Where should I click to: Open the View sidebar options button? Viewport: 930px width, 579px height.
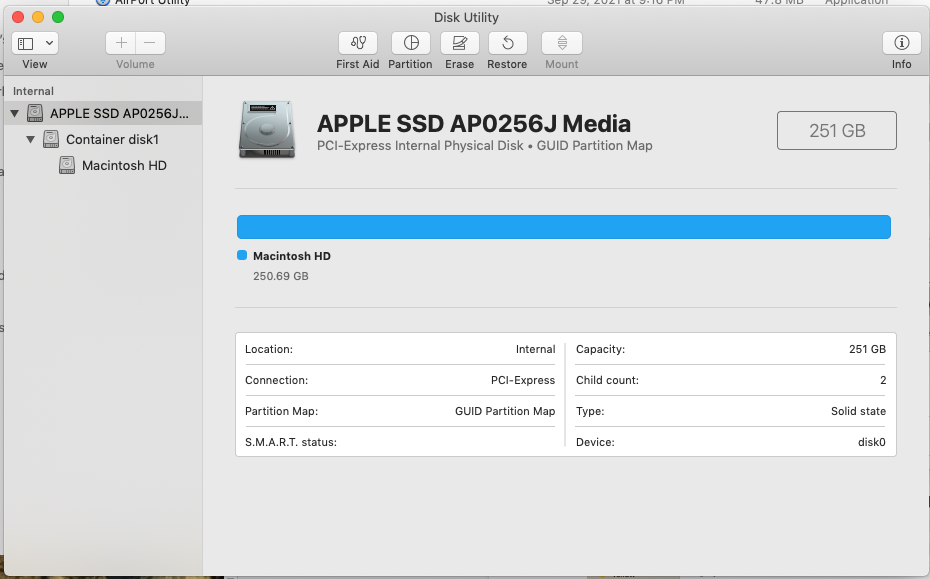pyautogui.click(x=34, y=43)
